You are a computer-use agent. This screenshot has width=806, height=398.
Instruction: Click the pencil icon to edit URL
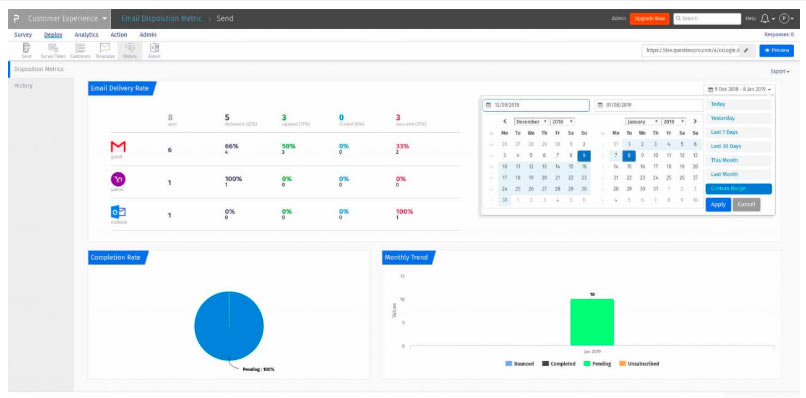[746, 50]
